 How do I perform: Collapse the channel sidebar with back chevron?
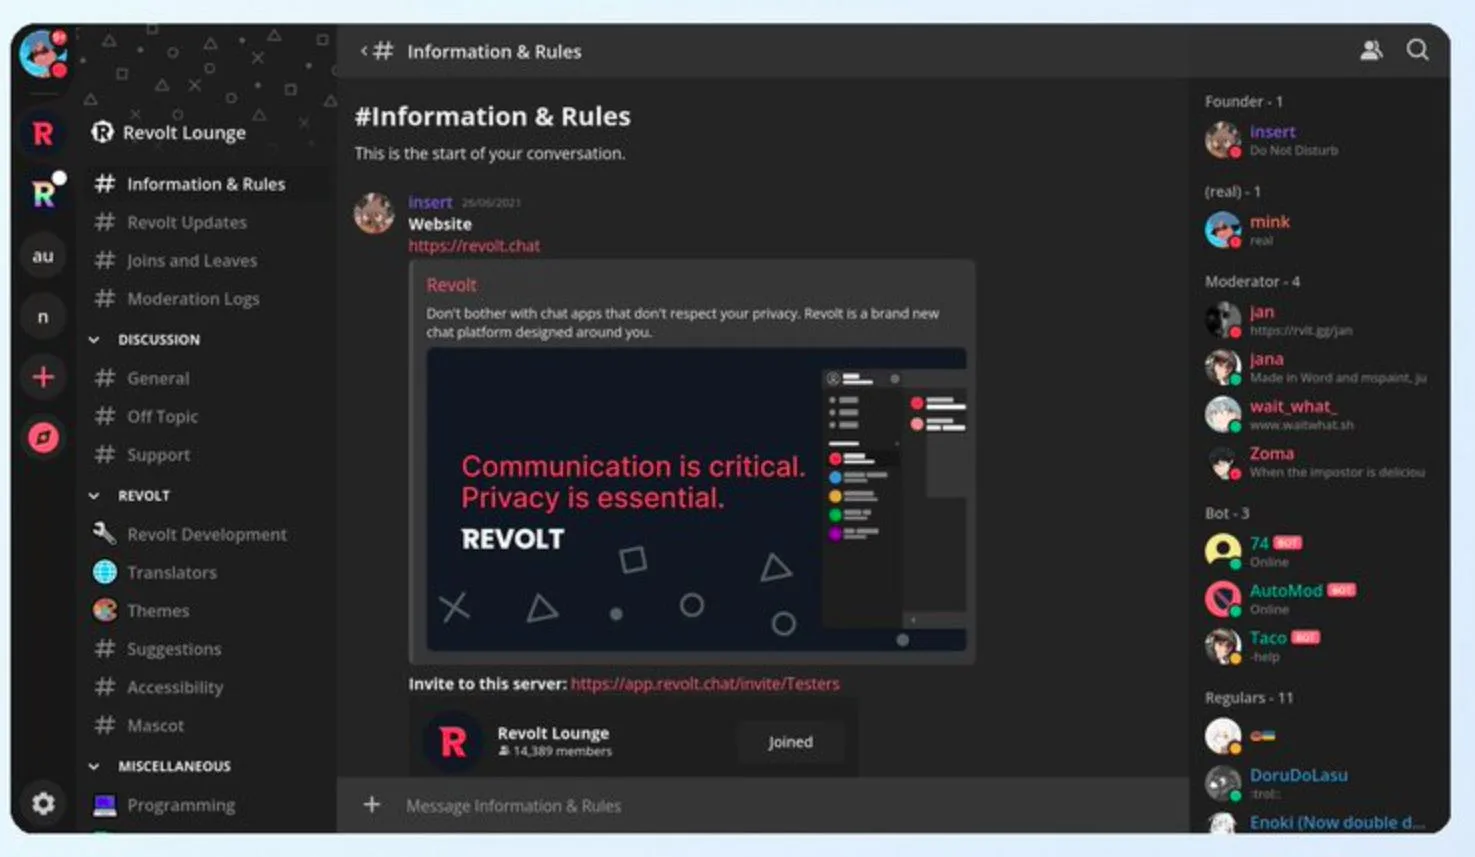point(364,51)
